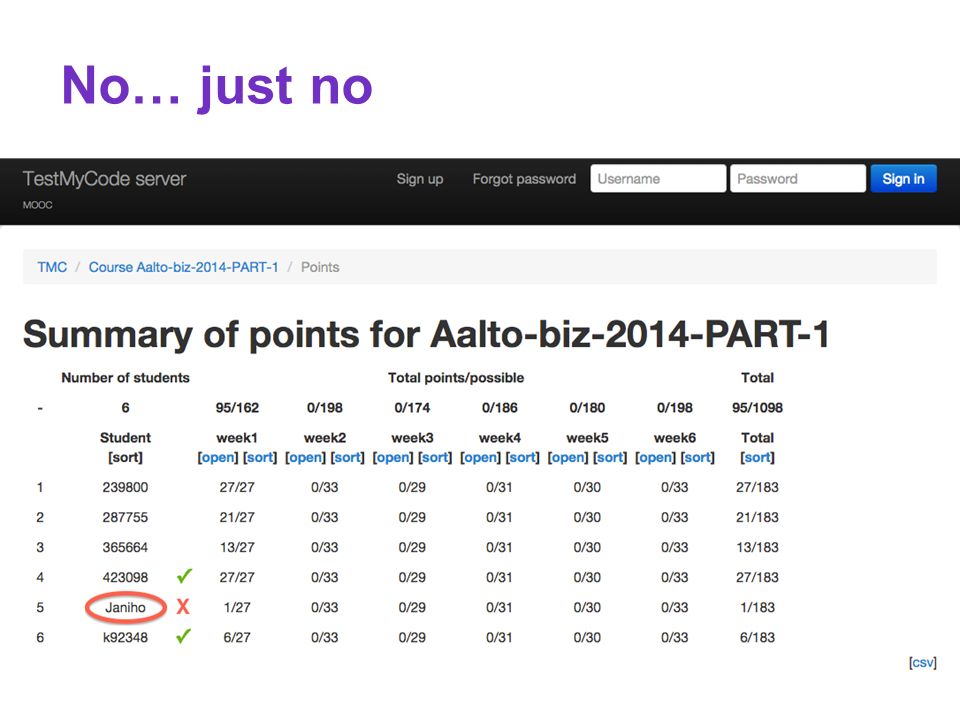Image resolution: width=960 pixels, height=720 pixels.
Task: Click the 13/183 total score
Action: (x=757, y=547)
